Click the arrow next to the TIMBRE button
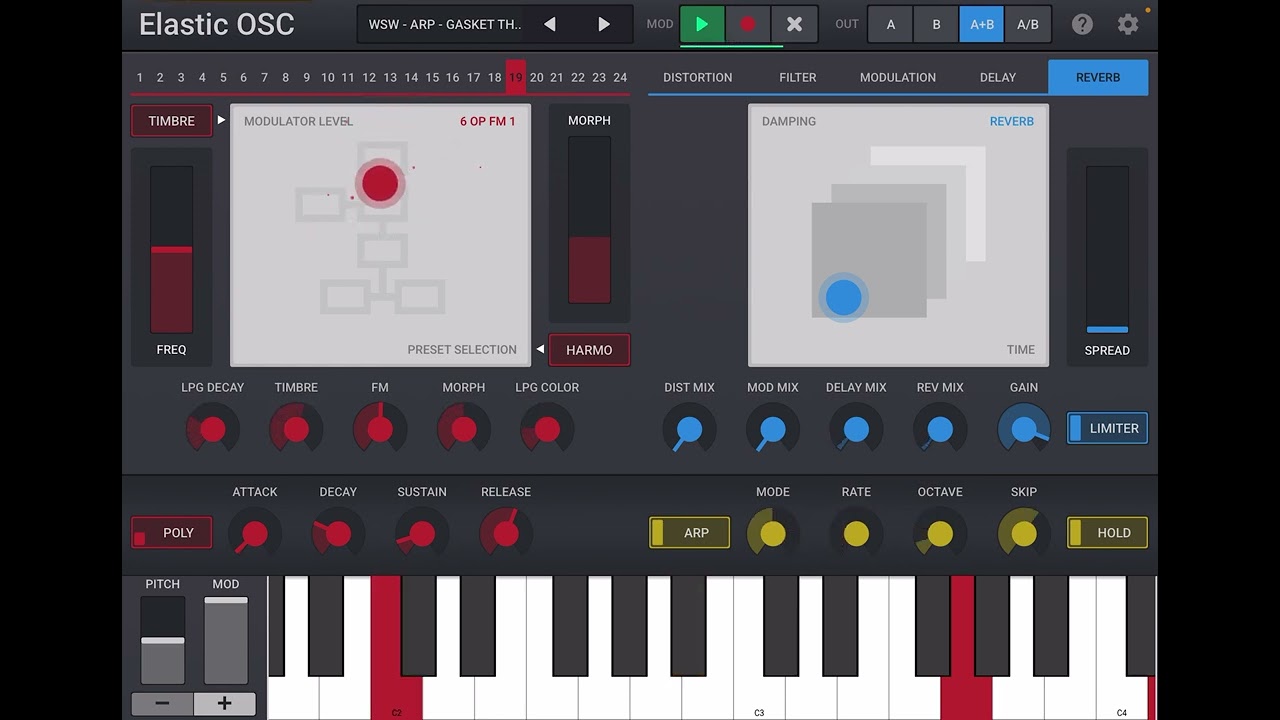This screenshot has height=720, width=1280. [221, 120]
